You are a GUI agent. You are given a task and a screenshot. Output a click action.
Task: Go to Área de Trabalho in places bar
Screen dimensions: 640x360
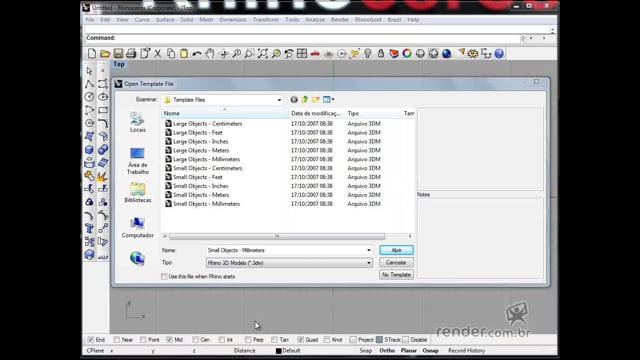coord(138,161)
